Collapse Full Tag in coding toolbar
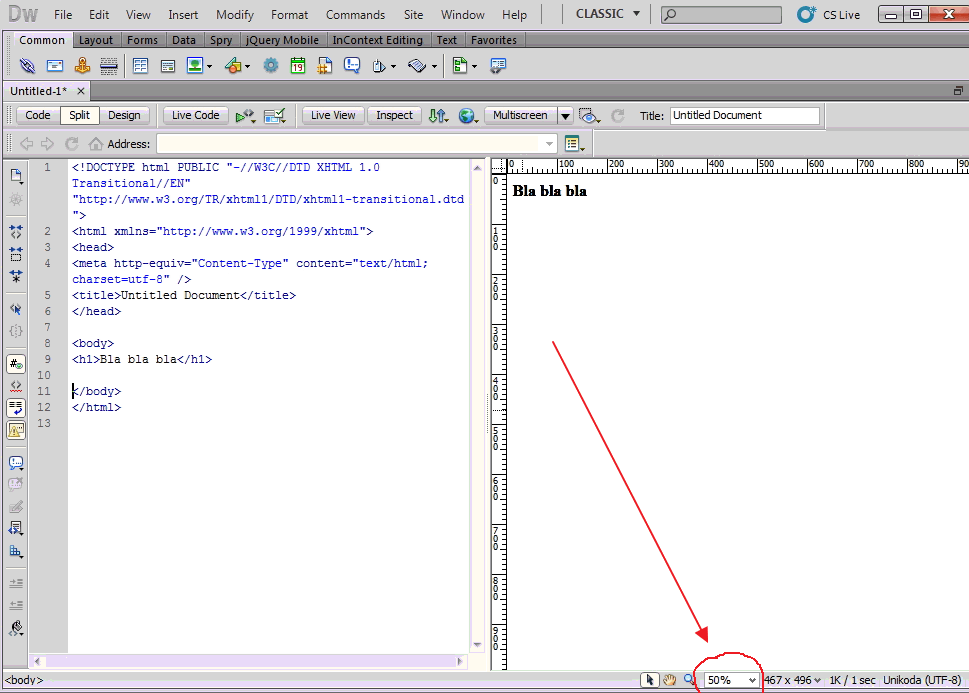The image size is (969, 693). click(16, 232)
